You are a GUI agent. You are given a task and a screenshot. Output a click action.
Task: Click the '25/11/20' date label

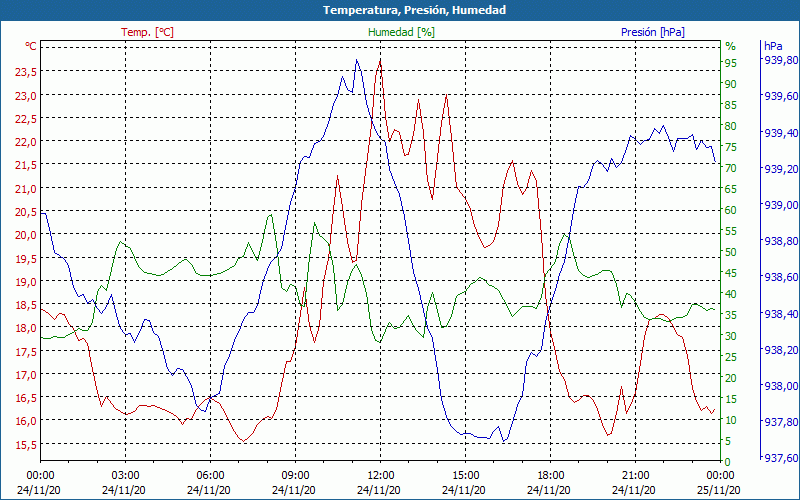pyautogui.click(x=718, y=490)
